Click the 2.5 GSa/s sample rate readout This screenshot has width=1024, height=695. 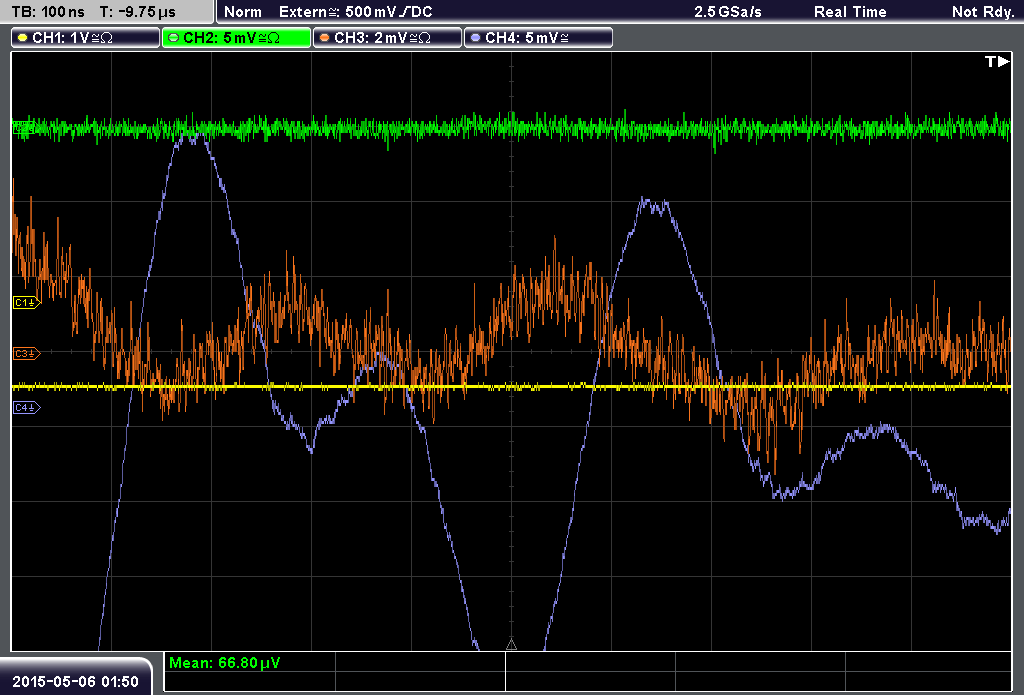[728, 12]
